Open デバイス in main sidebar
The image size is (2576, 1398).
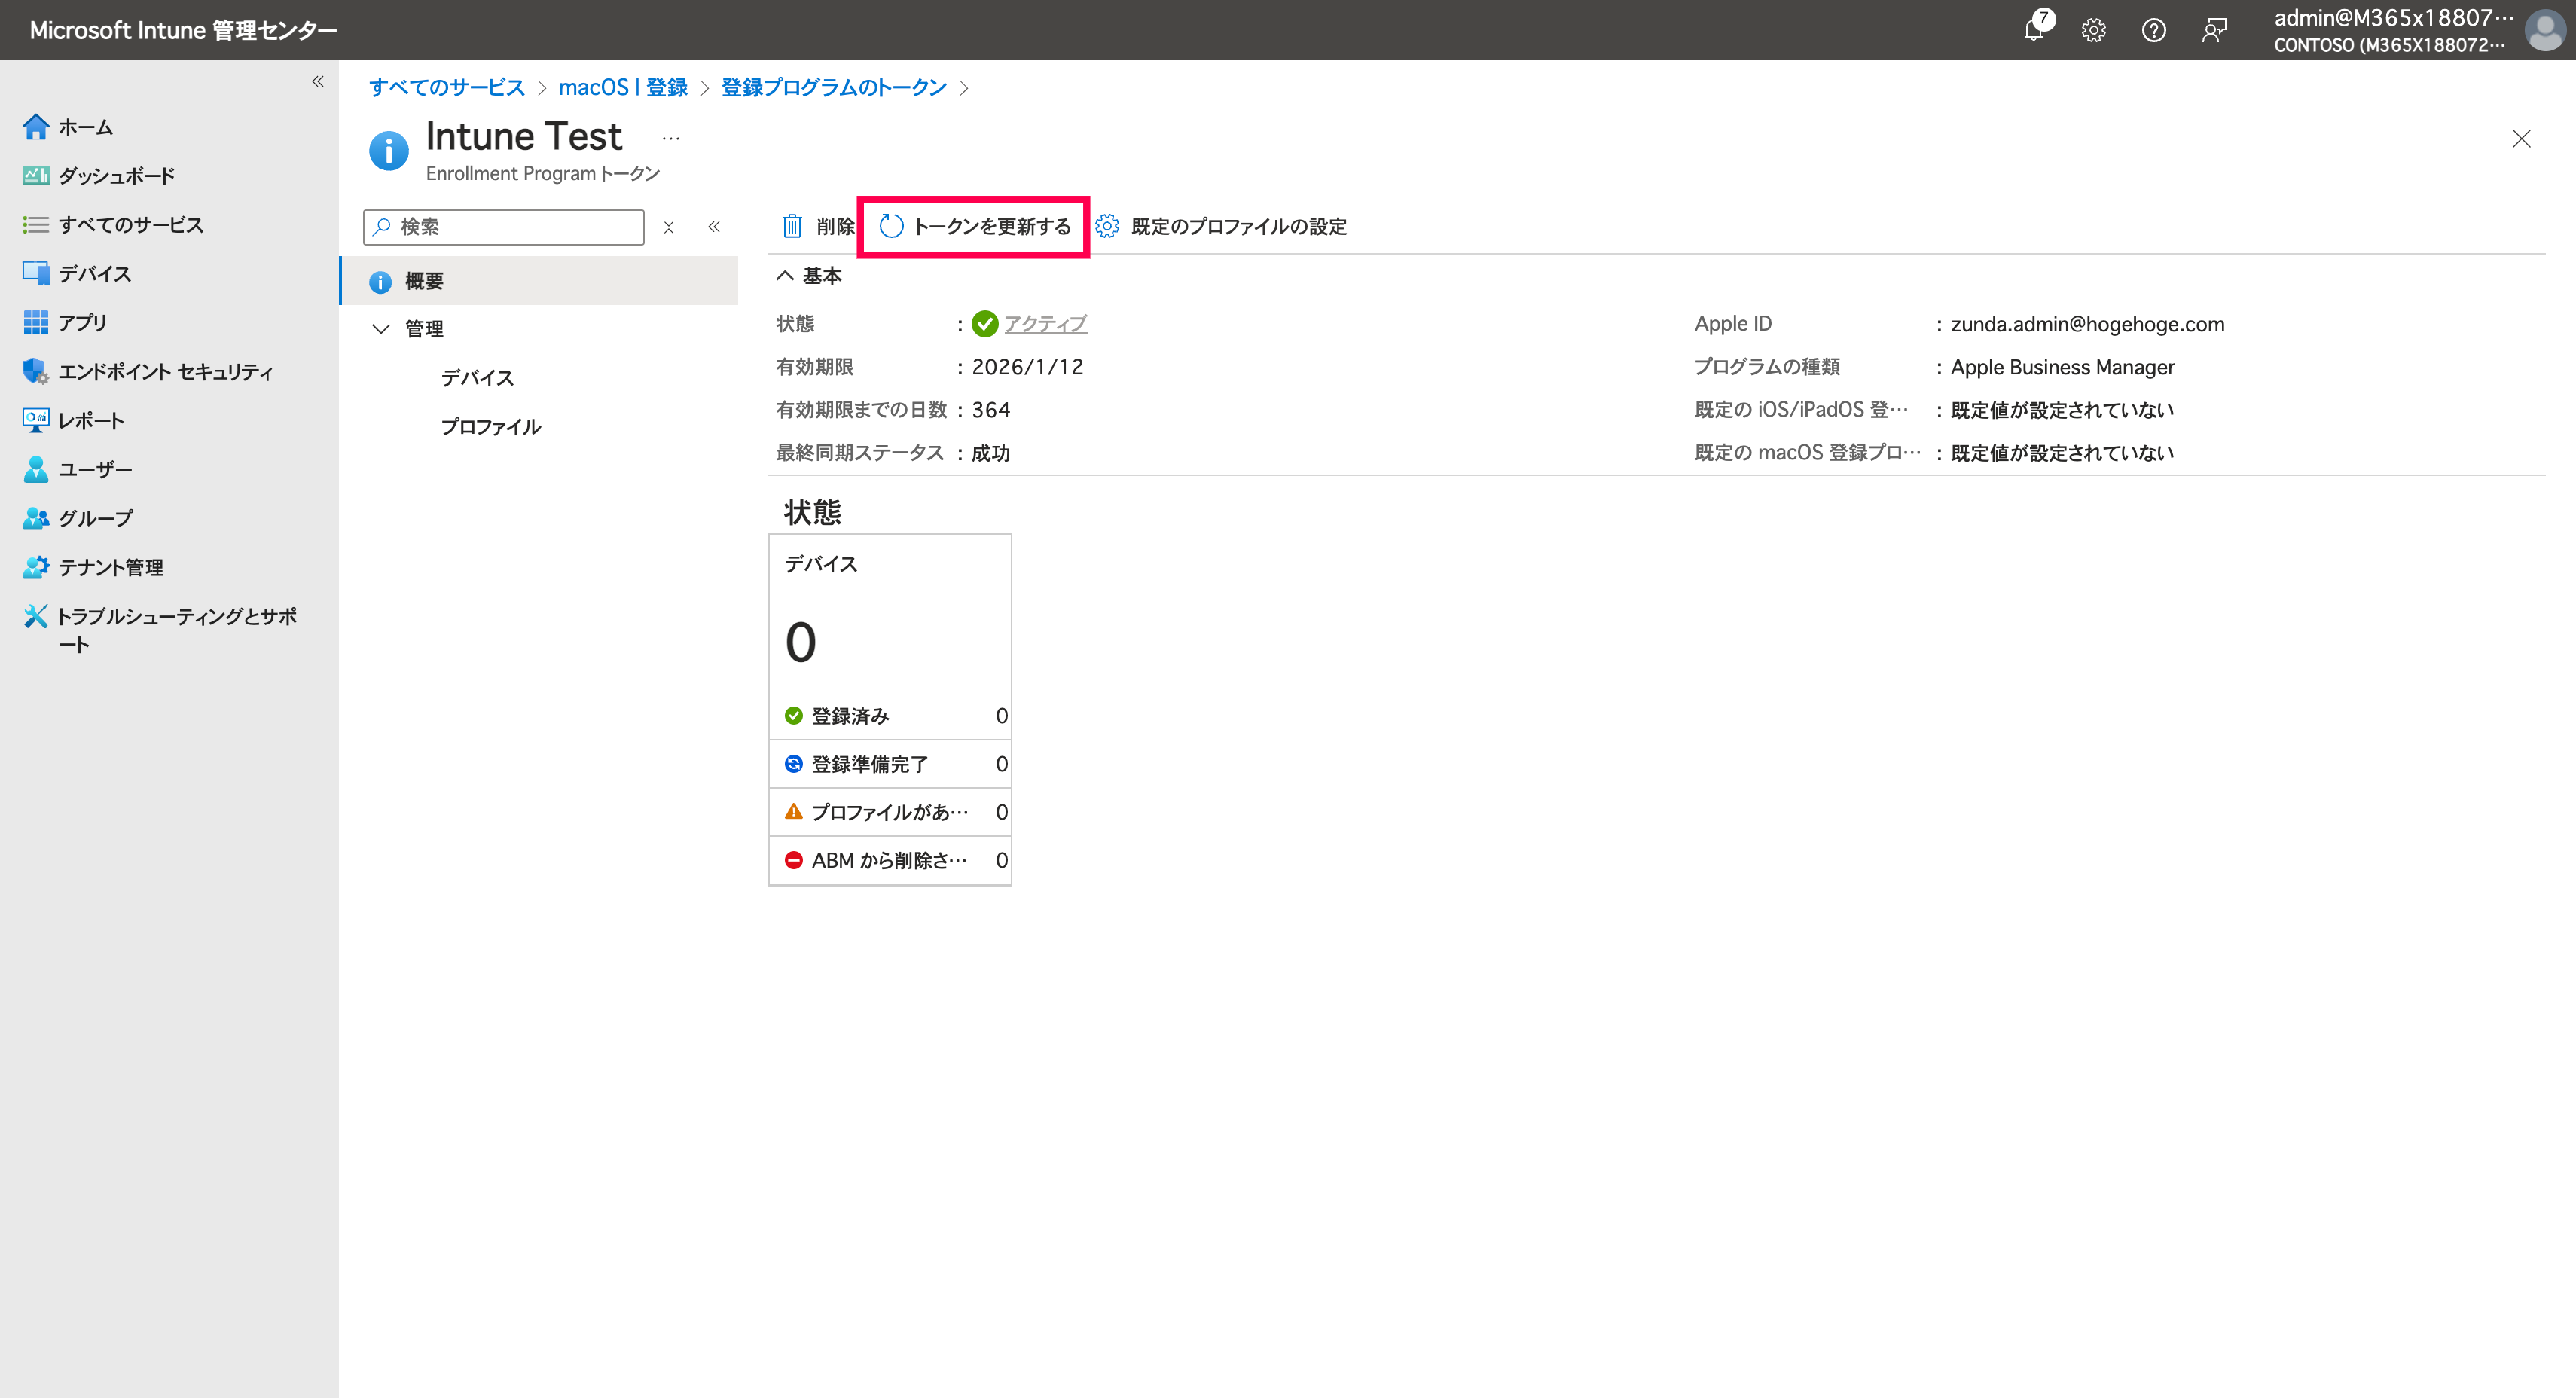point(77,274)
